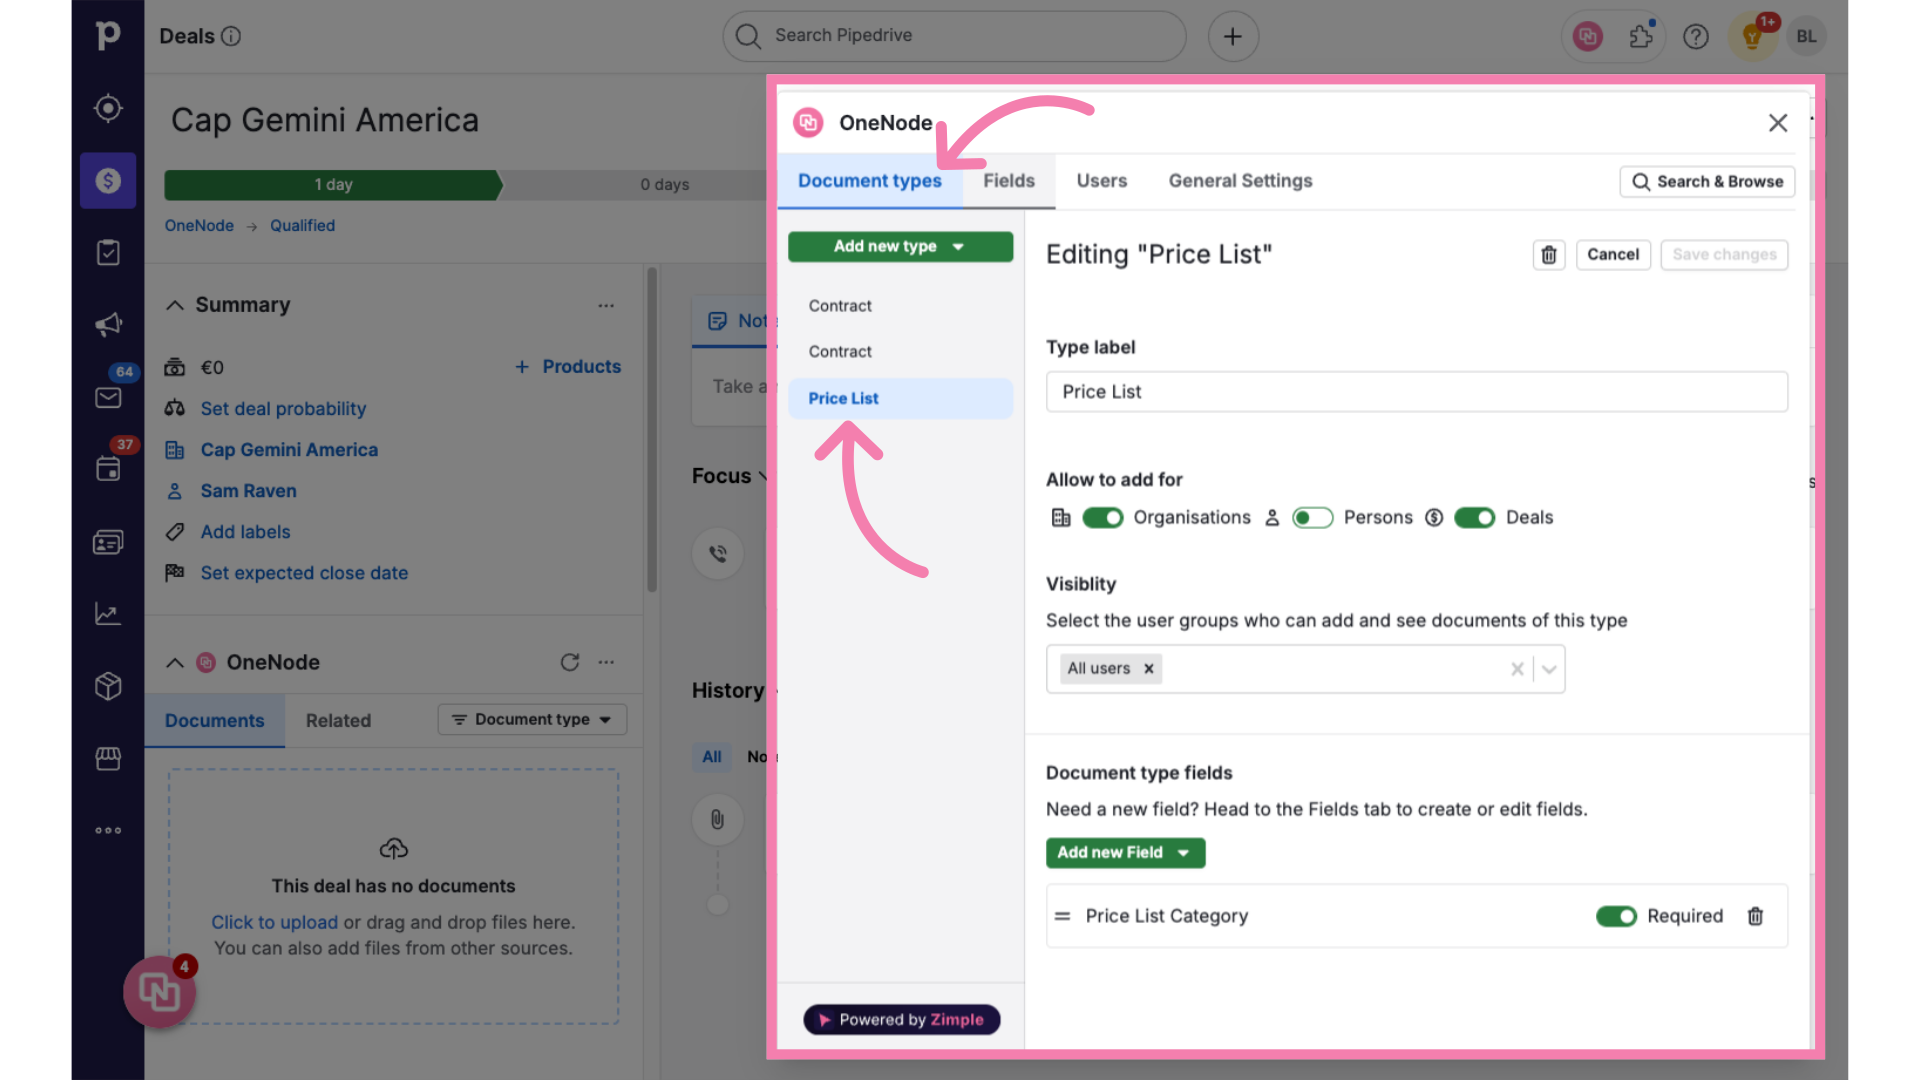
Task: Click the Type label input field
Action: 1416,392
